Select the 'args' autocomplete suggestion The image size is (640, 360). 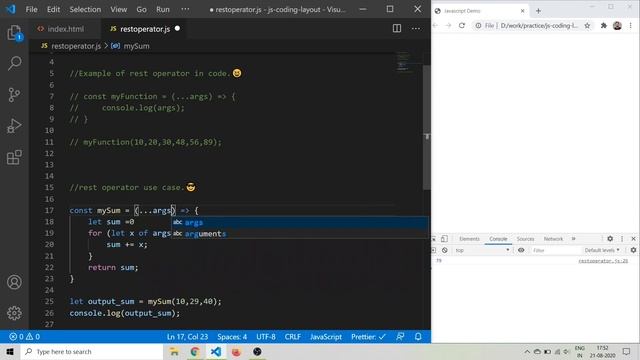(x=300, y=222)
